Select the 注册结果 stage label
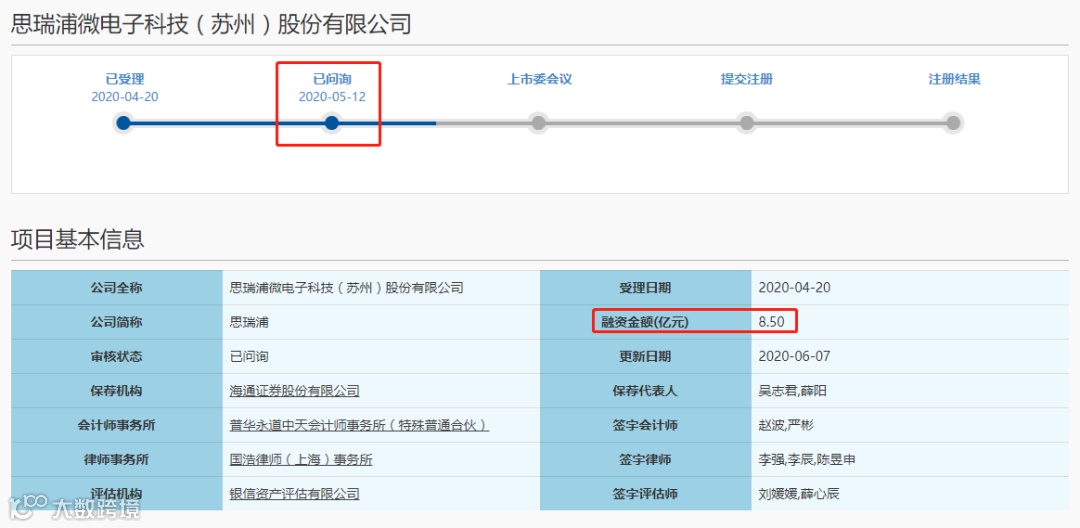This screenshot has height=528, width=1080. 954,79
